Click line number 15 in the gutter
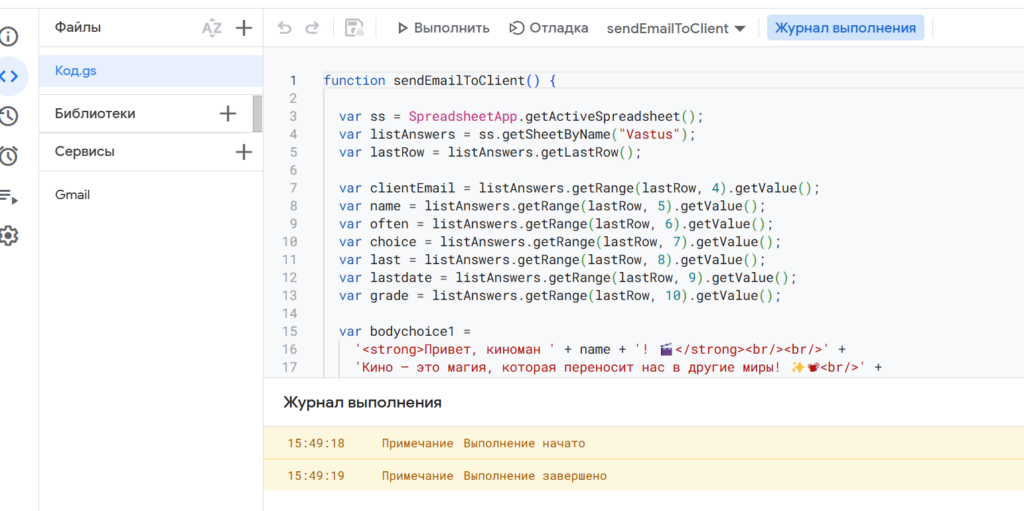1024x511 pixels. 289,331
